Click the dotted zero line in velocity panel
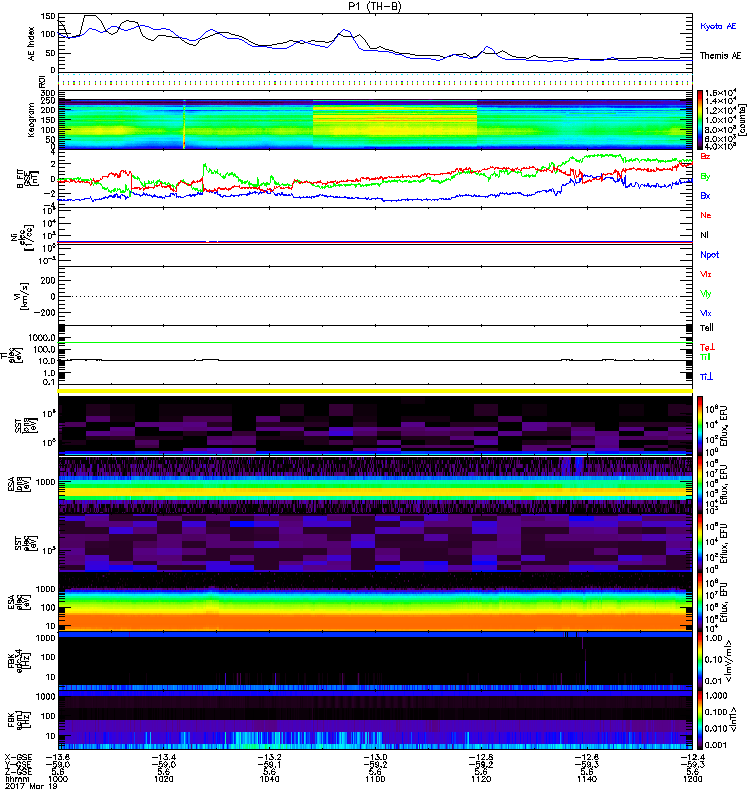Viewport: 750px width, 800px height. pos(375,296)
